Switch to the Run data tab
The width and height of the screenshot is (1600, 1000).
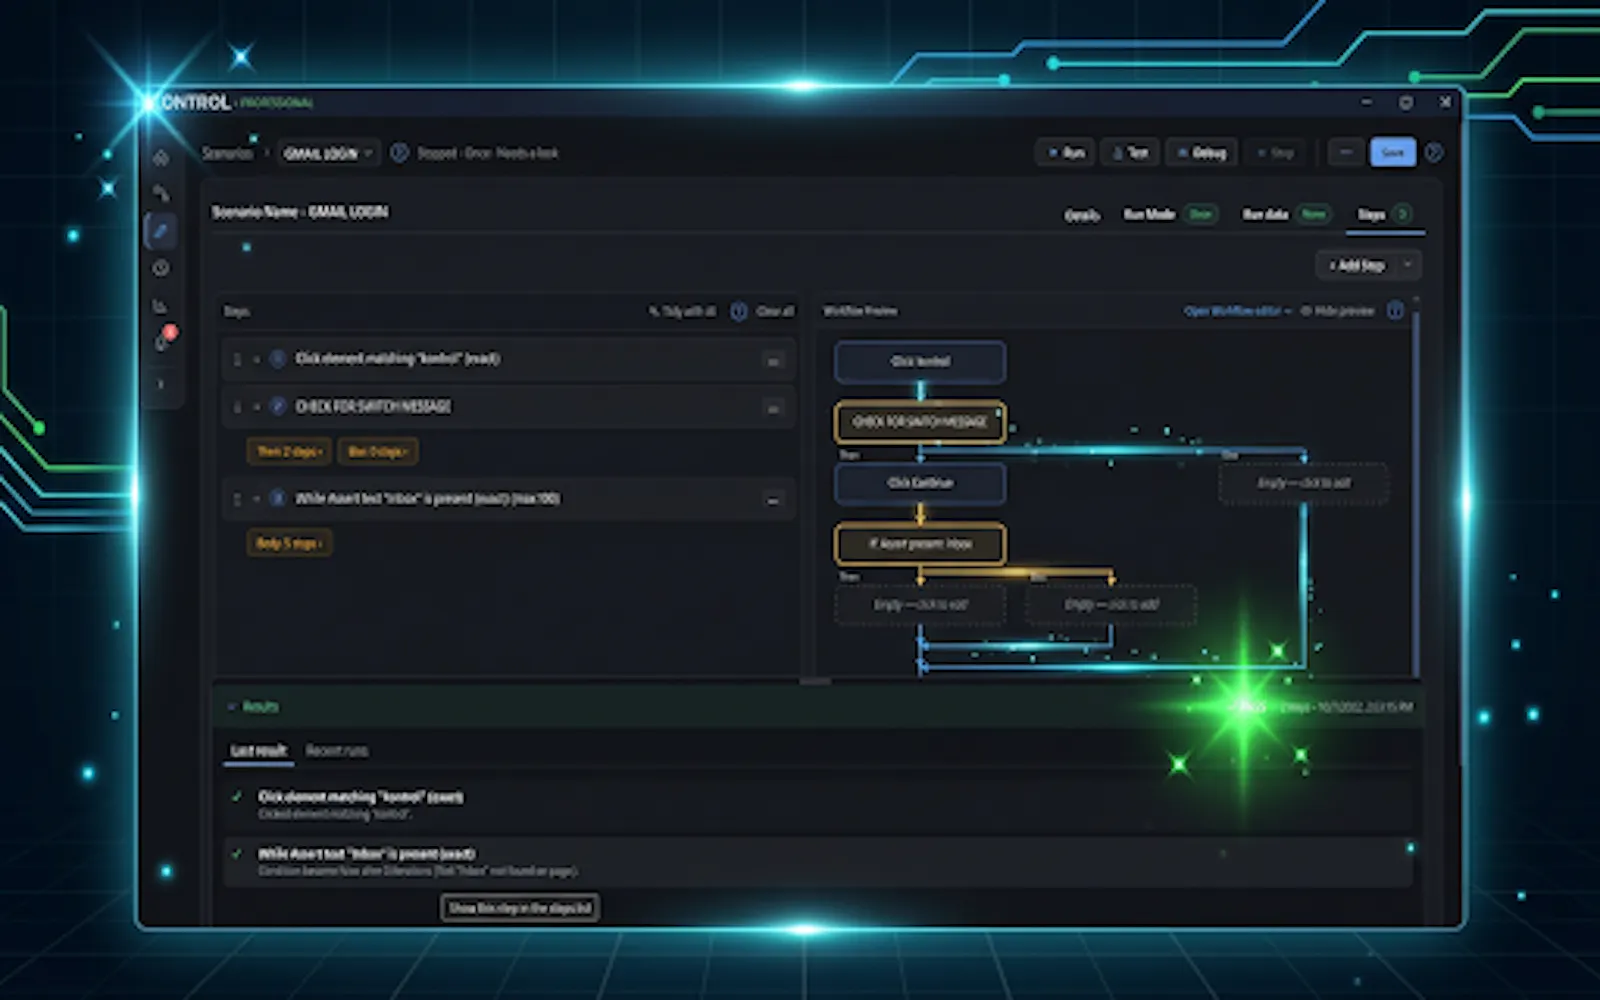tap(1286, 214)
